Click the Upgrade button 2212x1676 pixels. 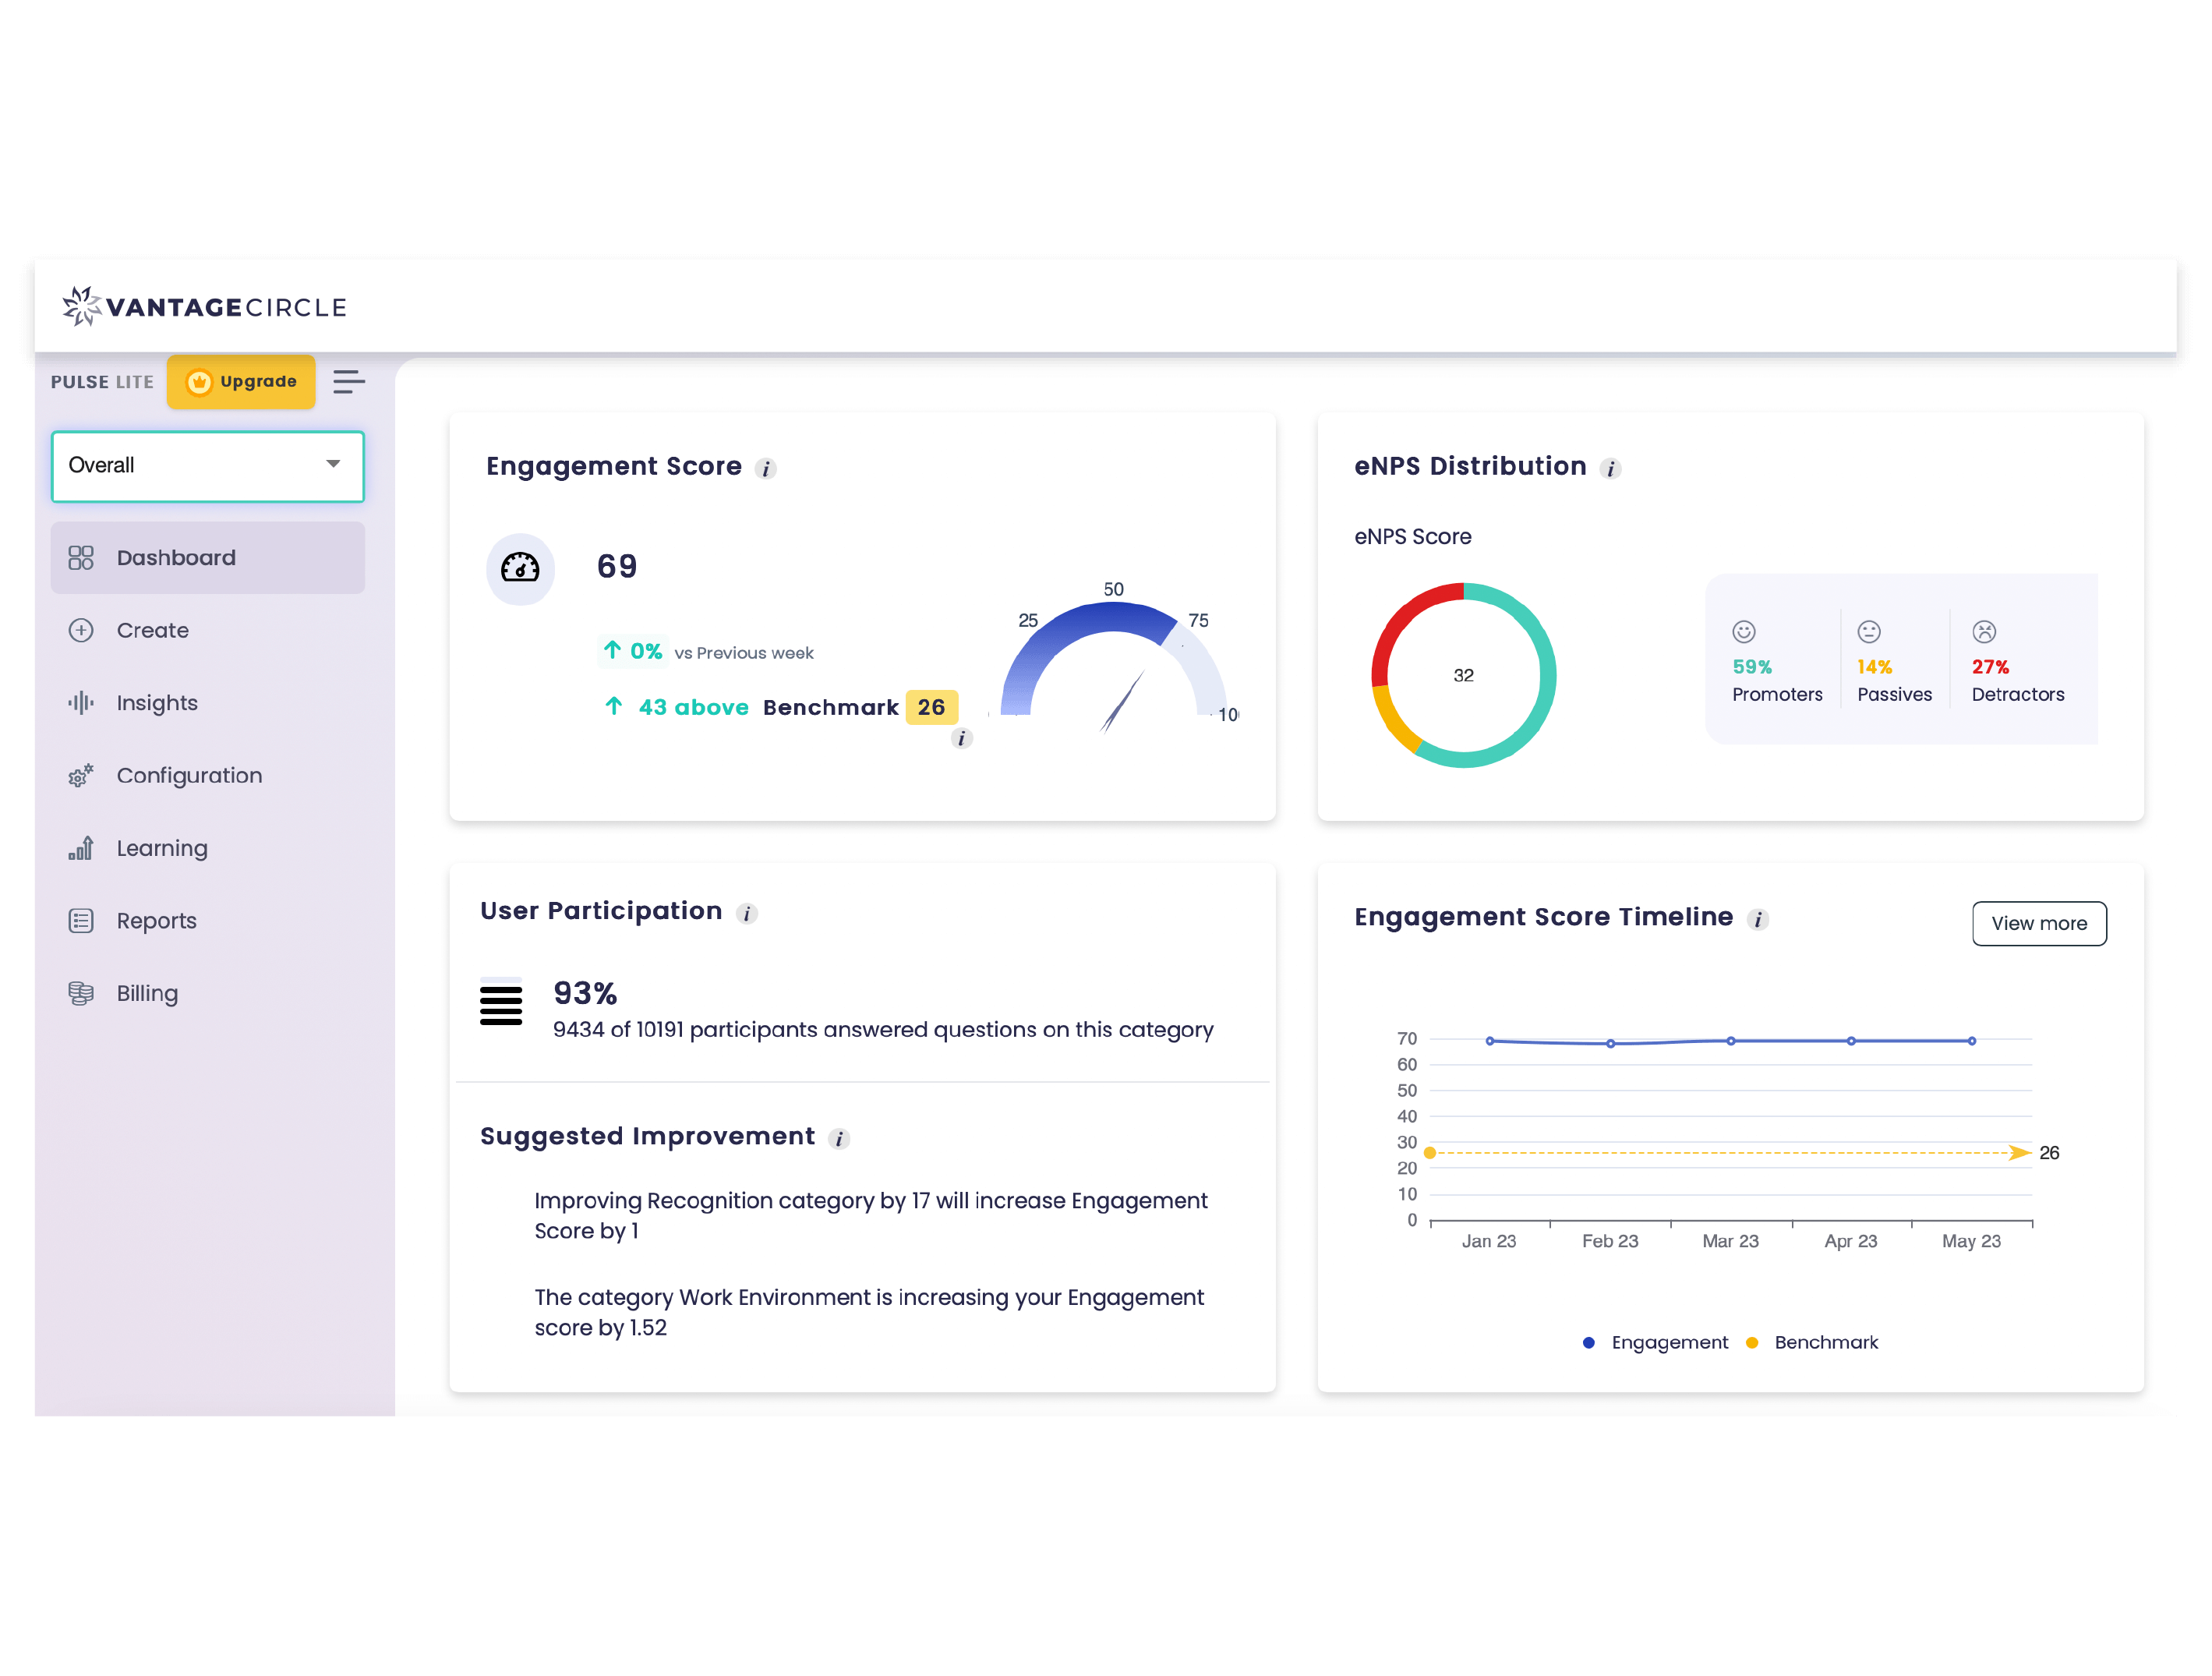pyautogui.click(x=241, y=381)
